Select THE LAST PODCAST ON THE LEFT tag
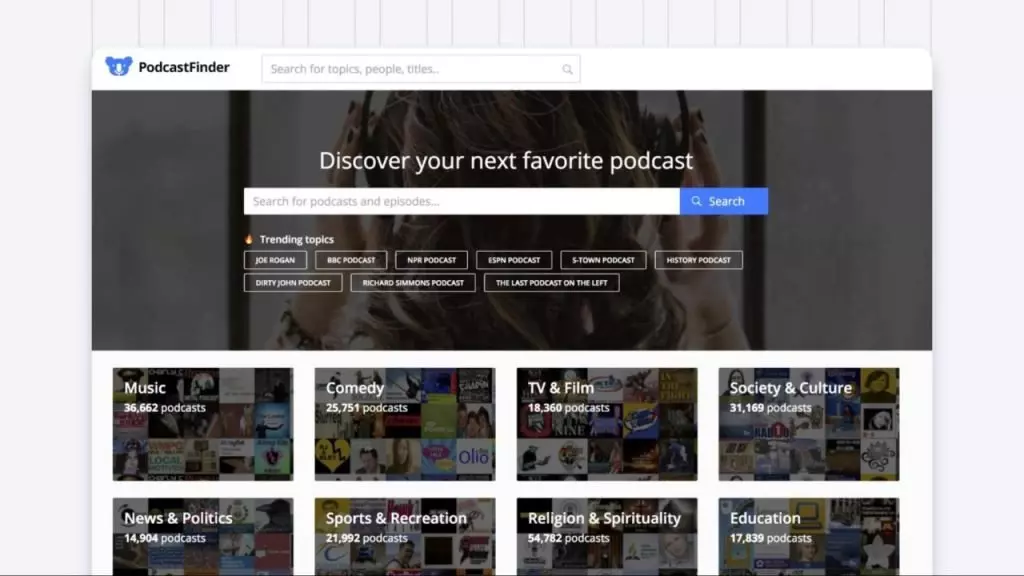Image resolution: width=1024 pixels, height=576 pixels. pos(552,283)
